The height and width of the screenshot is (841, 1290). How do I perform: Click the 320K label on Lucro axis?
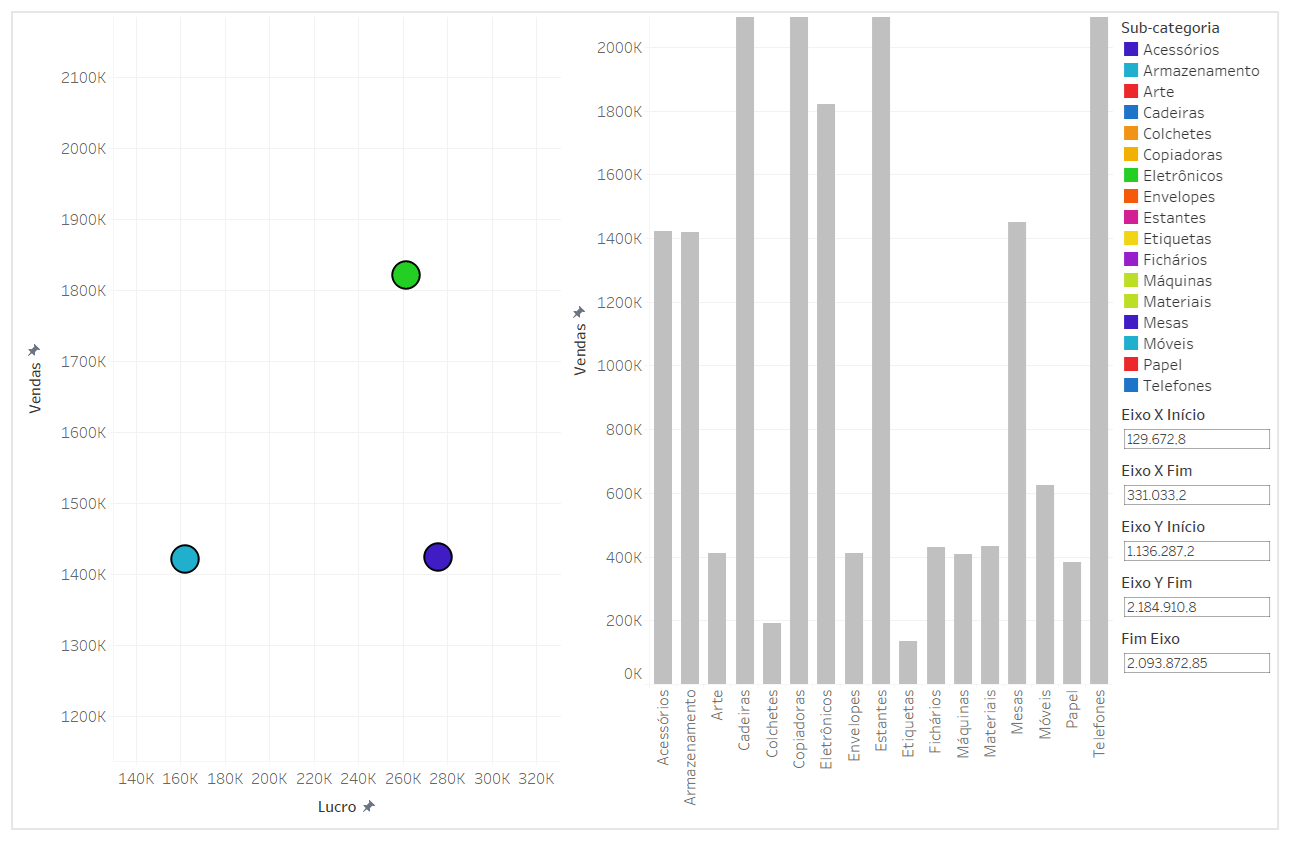(537, 778)
